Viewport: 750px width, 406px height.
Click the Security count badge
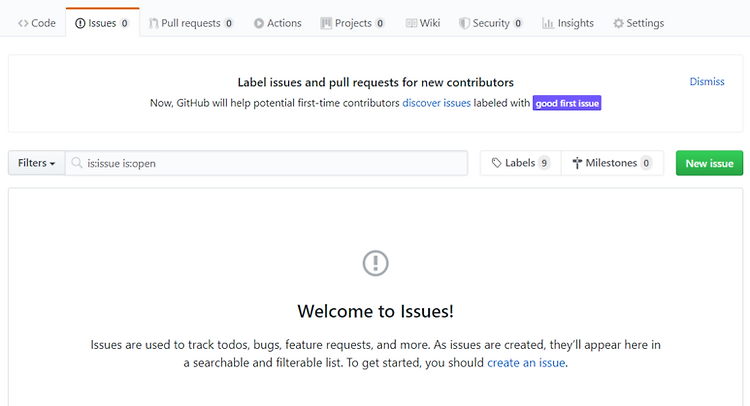pos(518,23)
